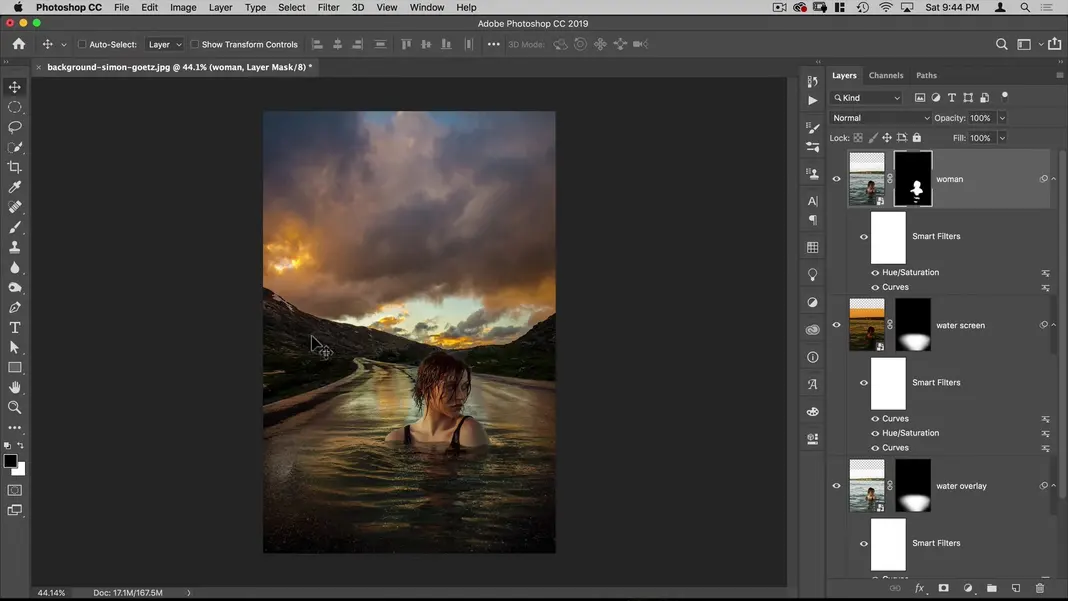
Task: Select the Clone Stamp tool
Action: point(14,247)
